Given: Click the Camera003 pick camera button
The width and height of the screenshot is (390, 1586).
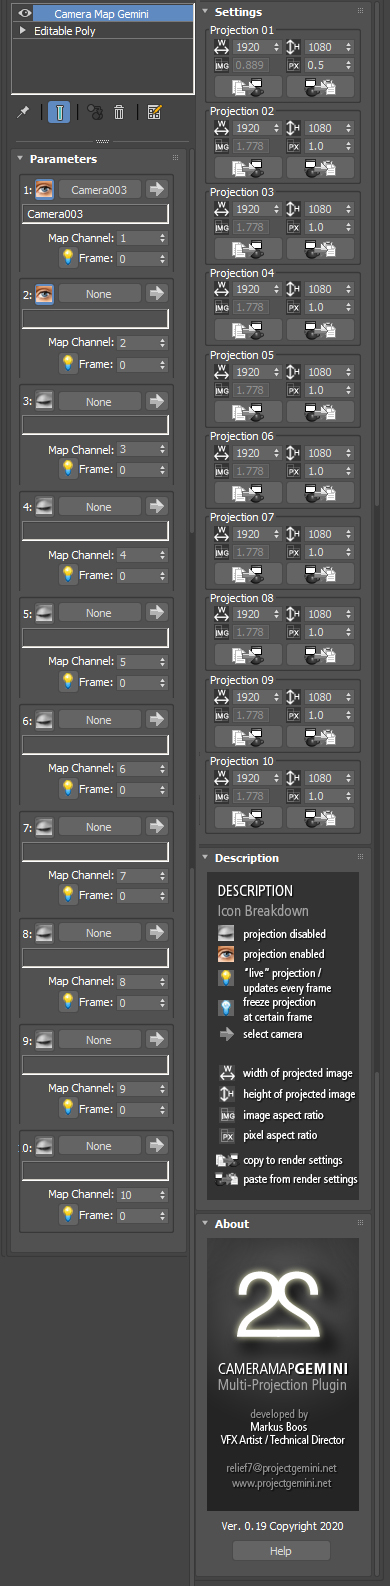Looking at the screenshot, I should pyautogui.click(x=99, y=189).
